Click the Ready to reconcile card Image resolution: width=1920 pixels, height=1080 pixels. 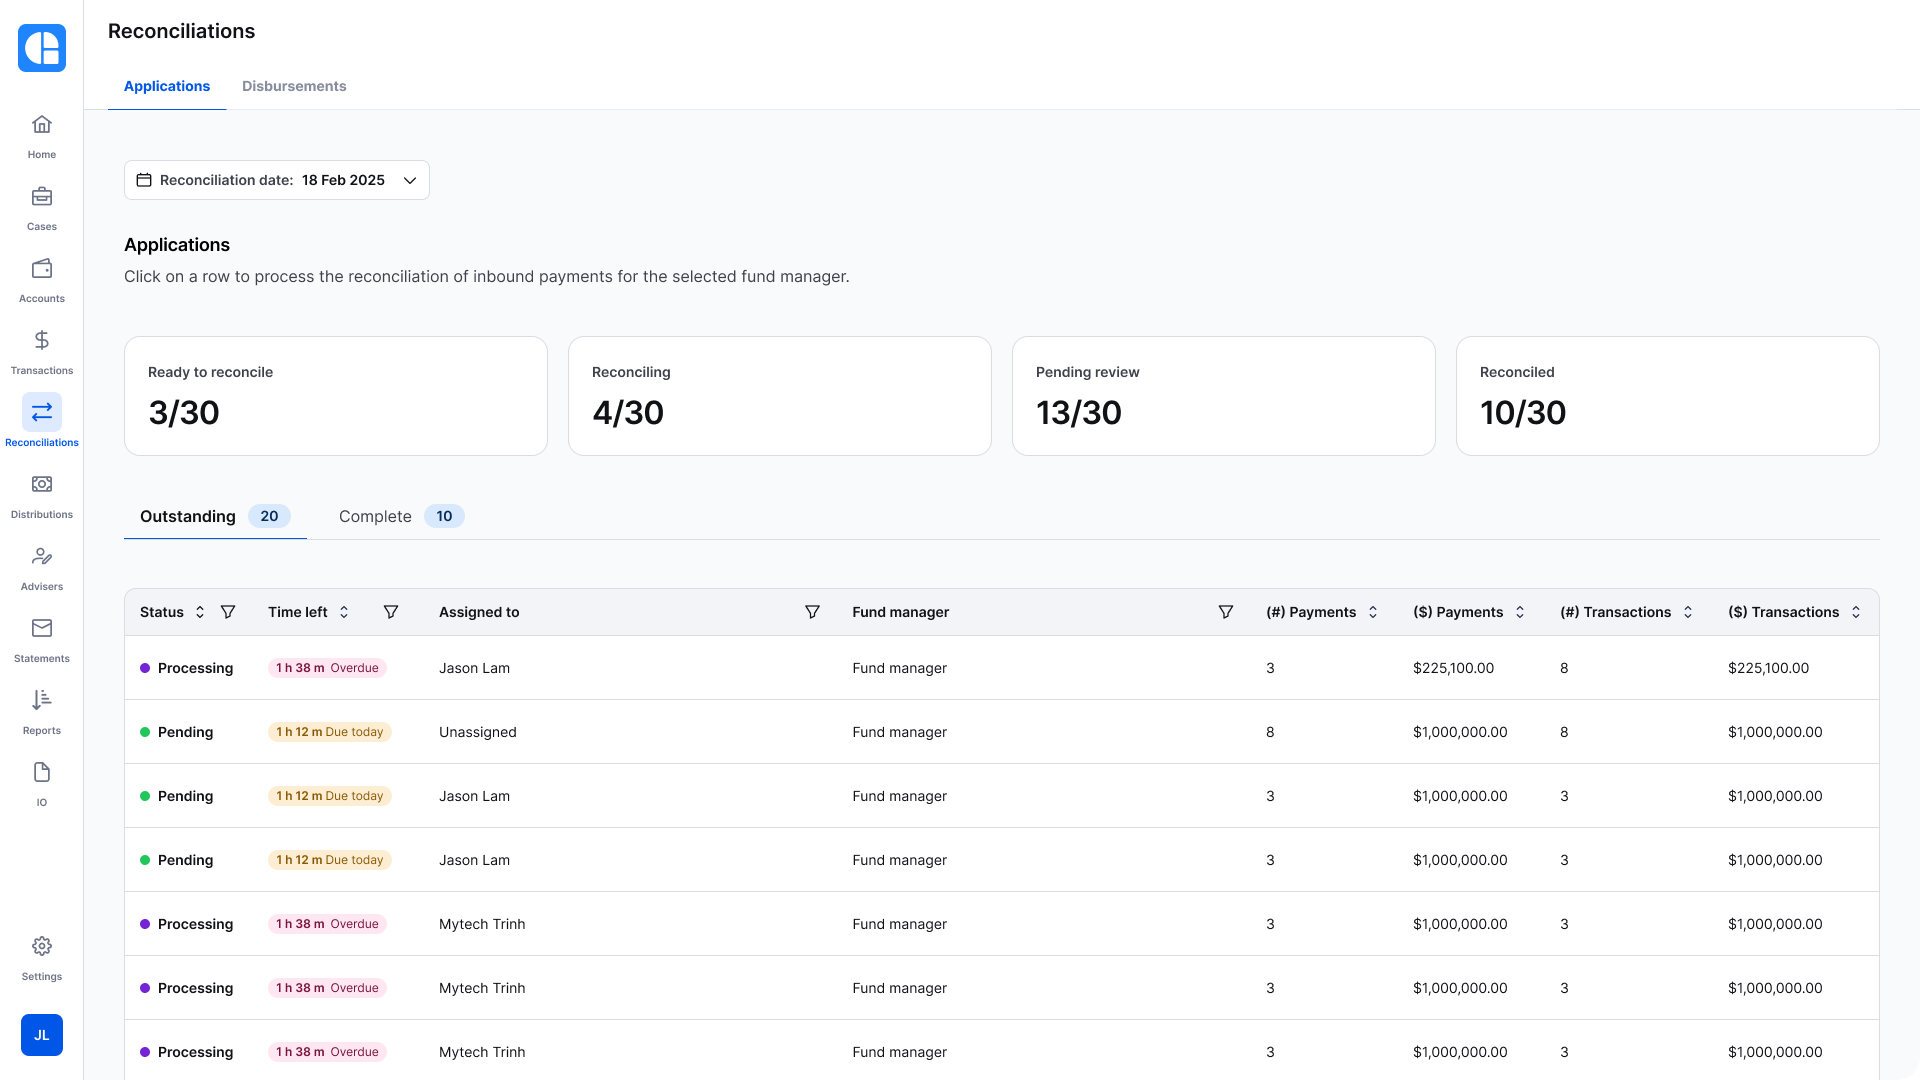click(x=335, y=396)
